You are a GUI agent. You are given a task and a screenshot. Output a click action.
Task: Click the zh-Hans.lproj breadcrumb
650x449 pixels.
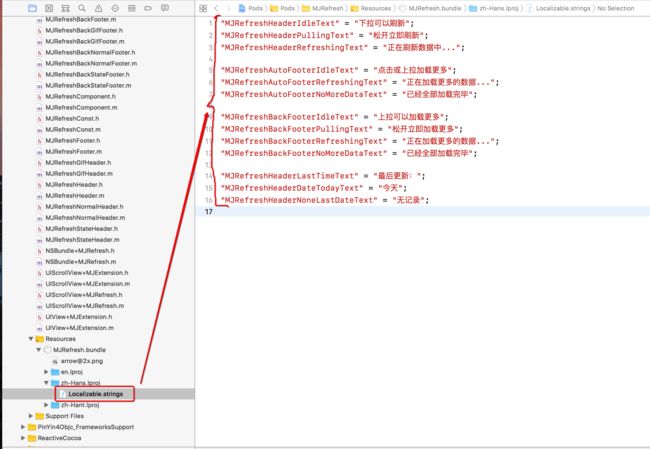point(494,8)
